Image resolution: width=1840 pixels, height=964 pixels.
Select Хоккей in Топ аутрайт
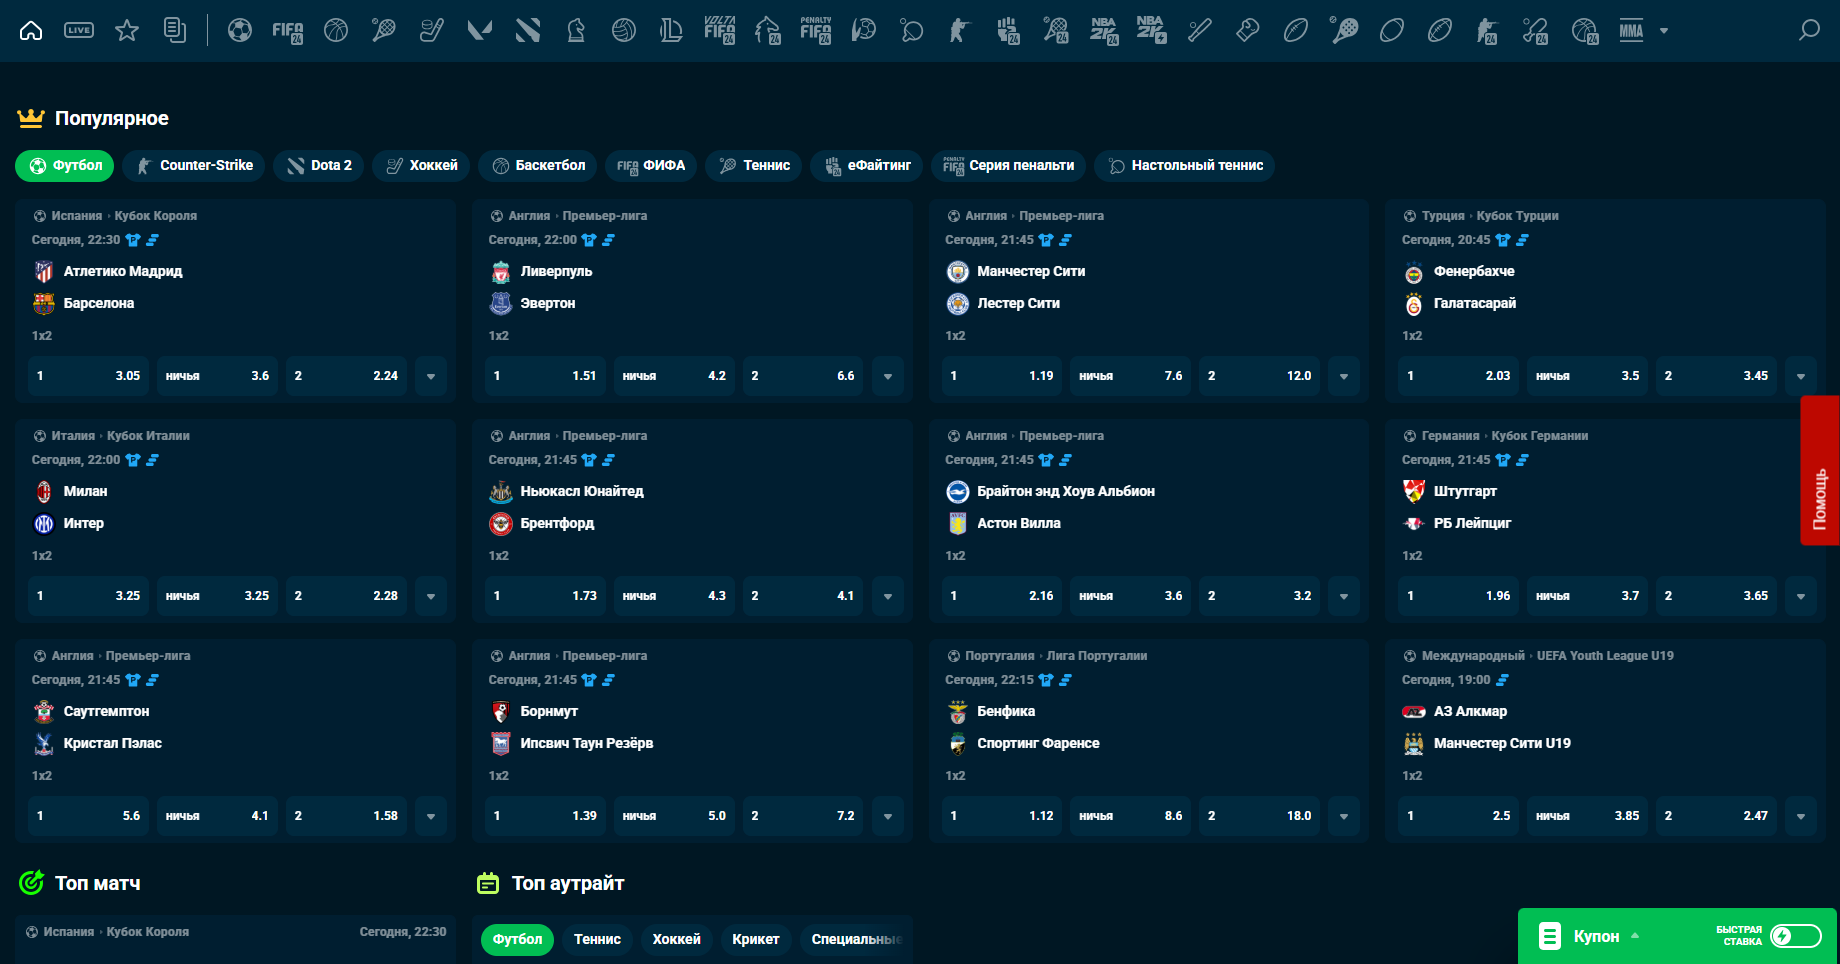[677, 940]
